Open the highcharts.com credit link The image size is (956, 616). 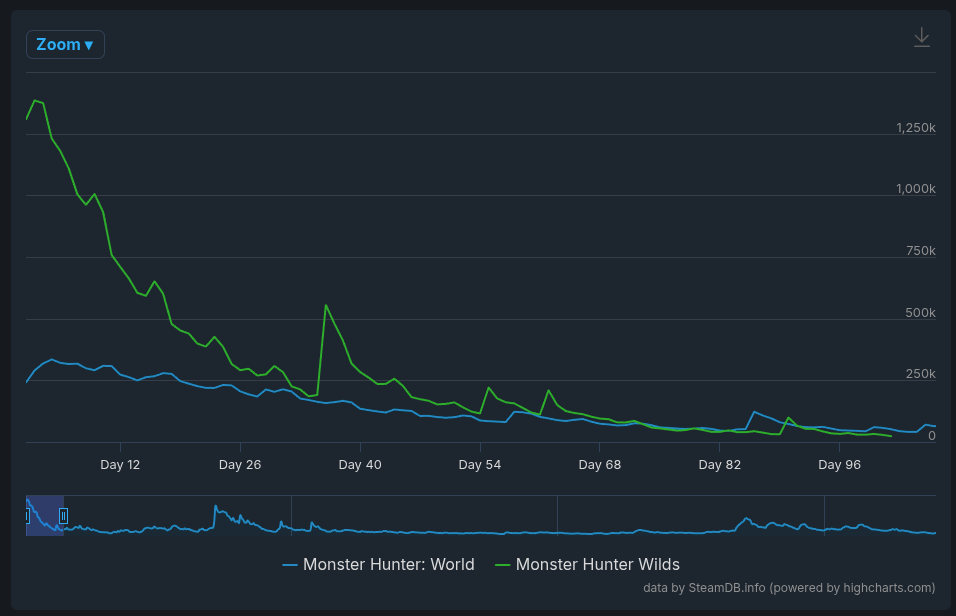[789, 587]
